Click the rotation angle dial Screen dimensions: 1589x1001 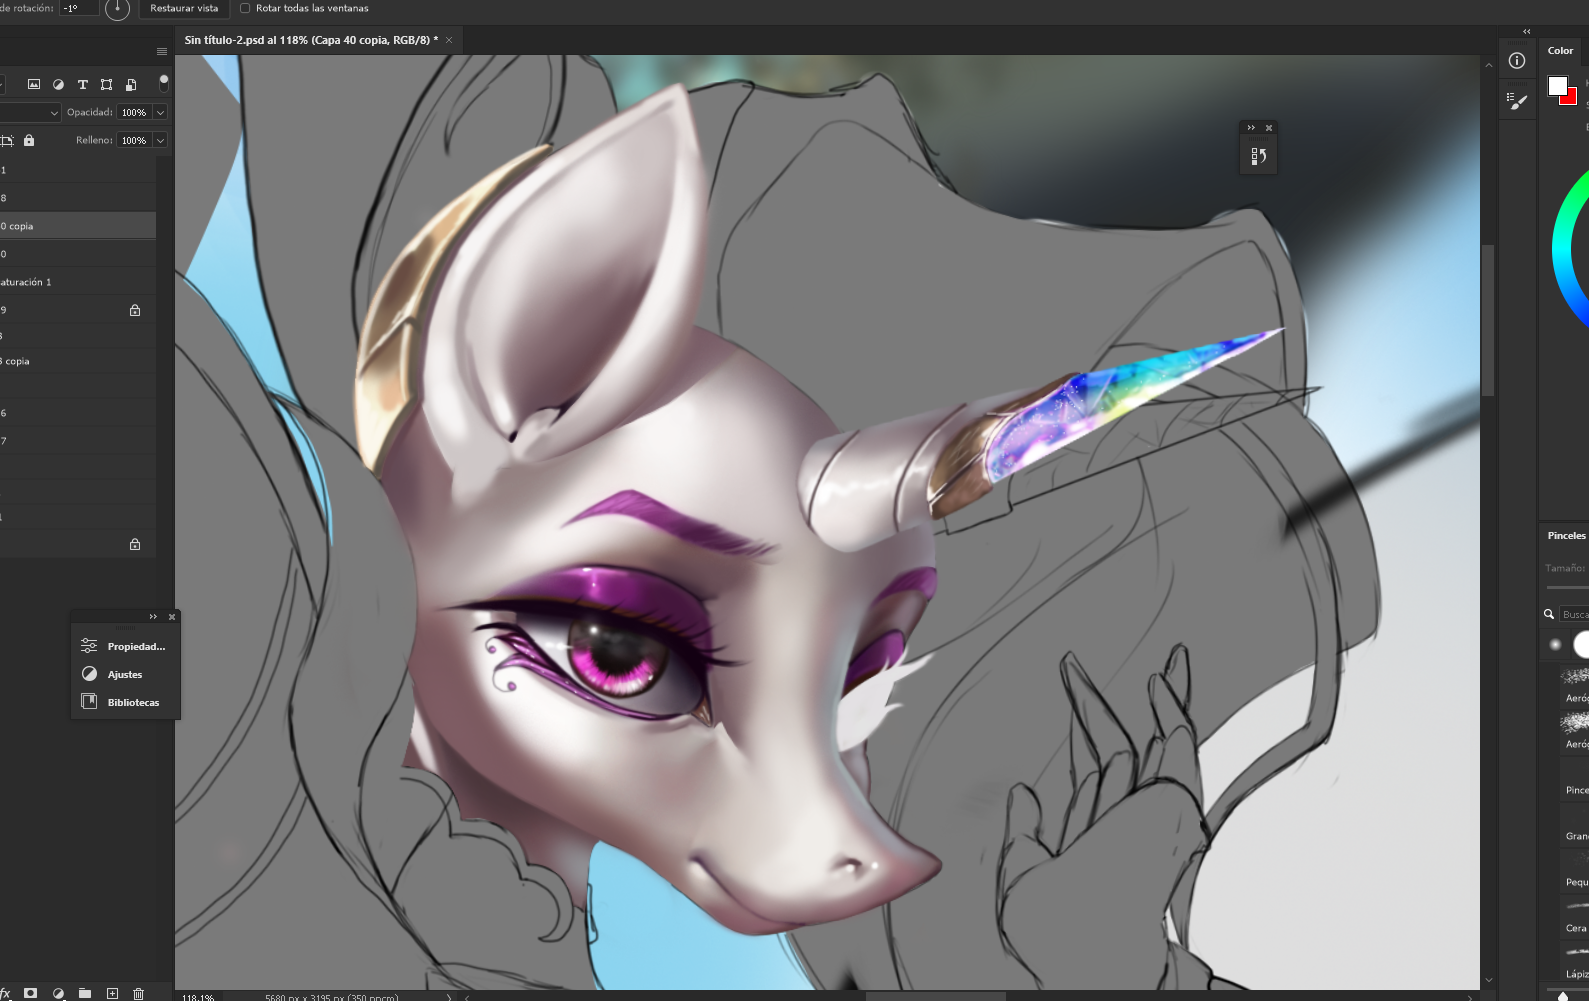(x=117, y=9)
